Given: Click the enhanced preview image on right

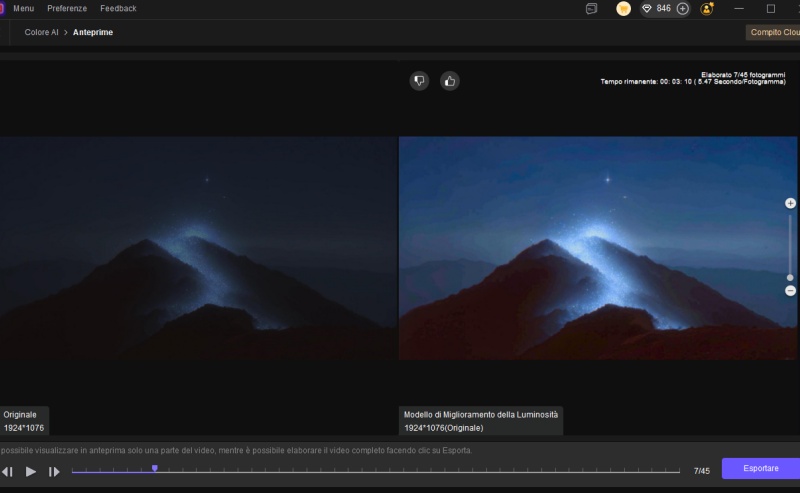Looking at the screenshot, I should point(598,248).
